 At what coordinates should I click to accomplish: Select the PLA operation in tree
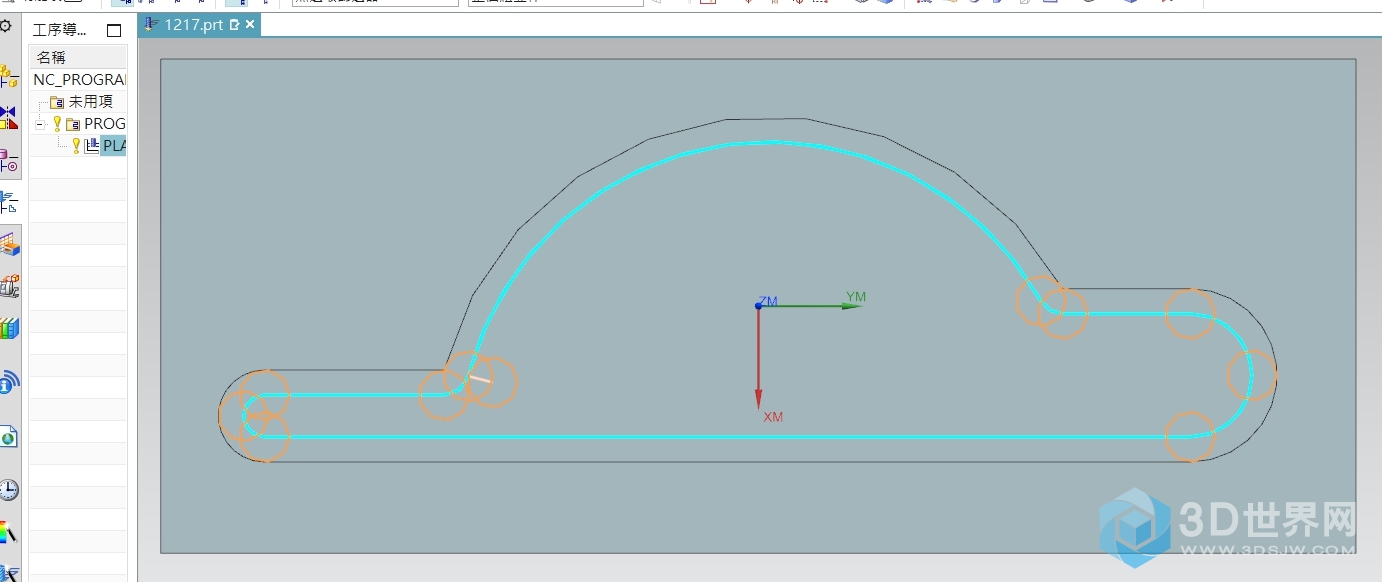click(x=114, y=146)
